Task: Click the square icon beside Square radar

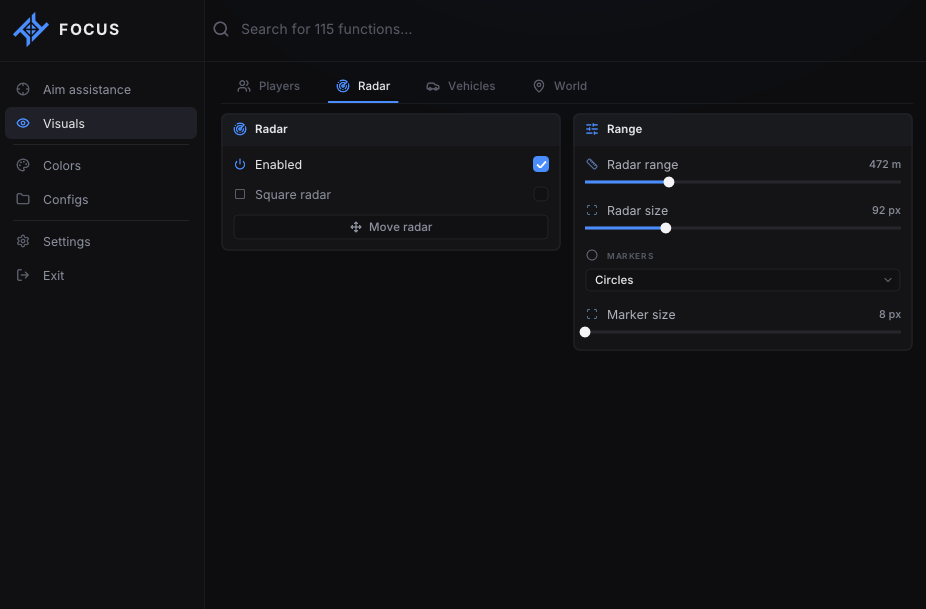Action: coord(240,194)
